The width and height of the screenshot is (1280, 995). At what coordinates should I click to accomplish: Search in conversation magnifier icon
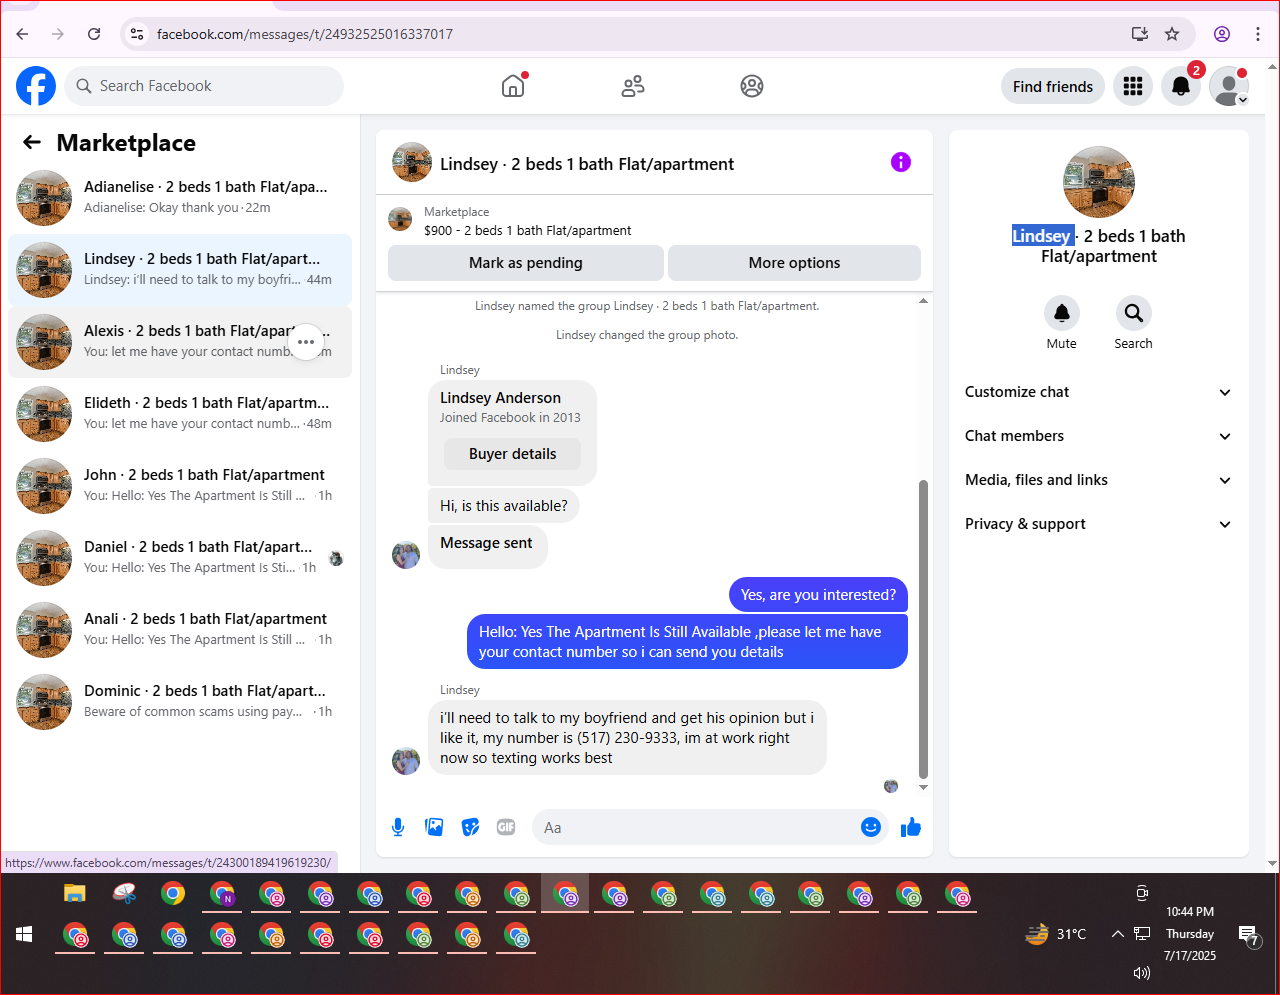(1134, 314)
